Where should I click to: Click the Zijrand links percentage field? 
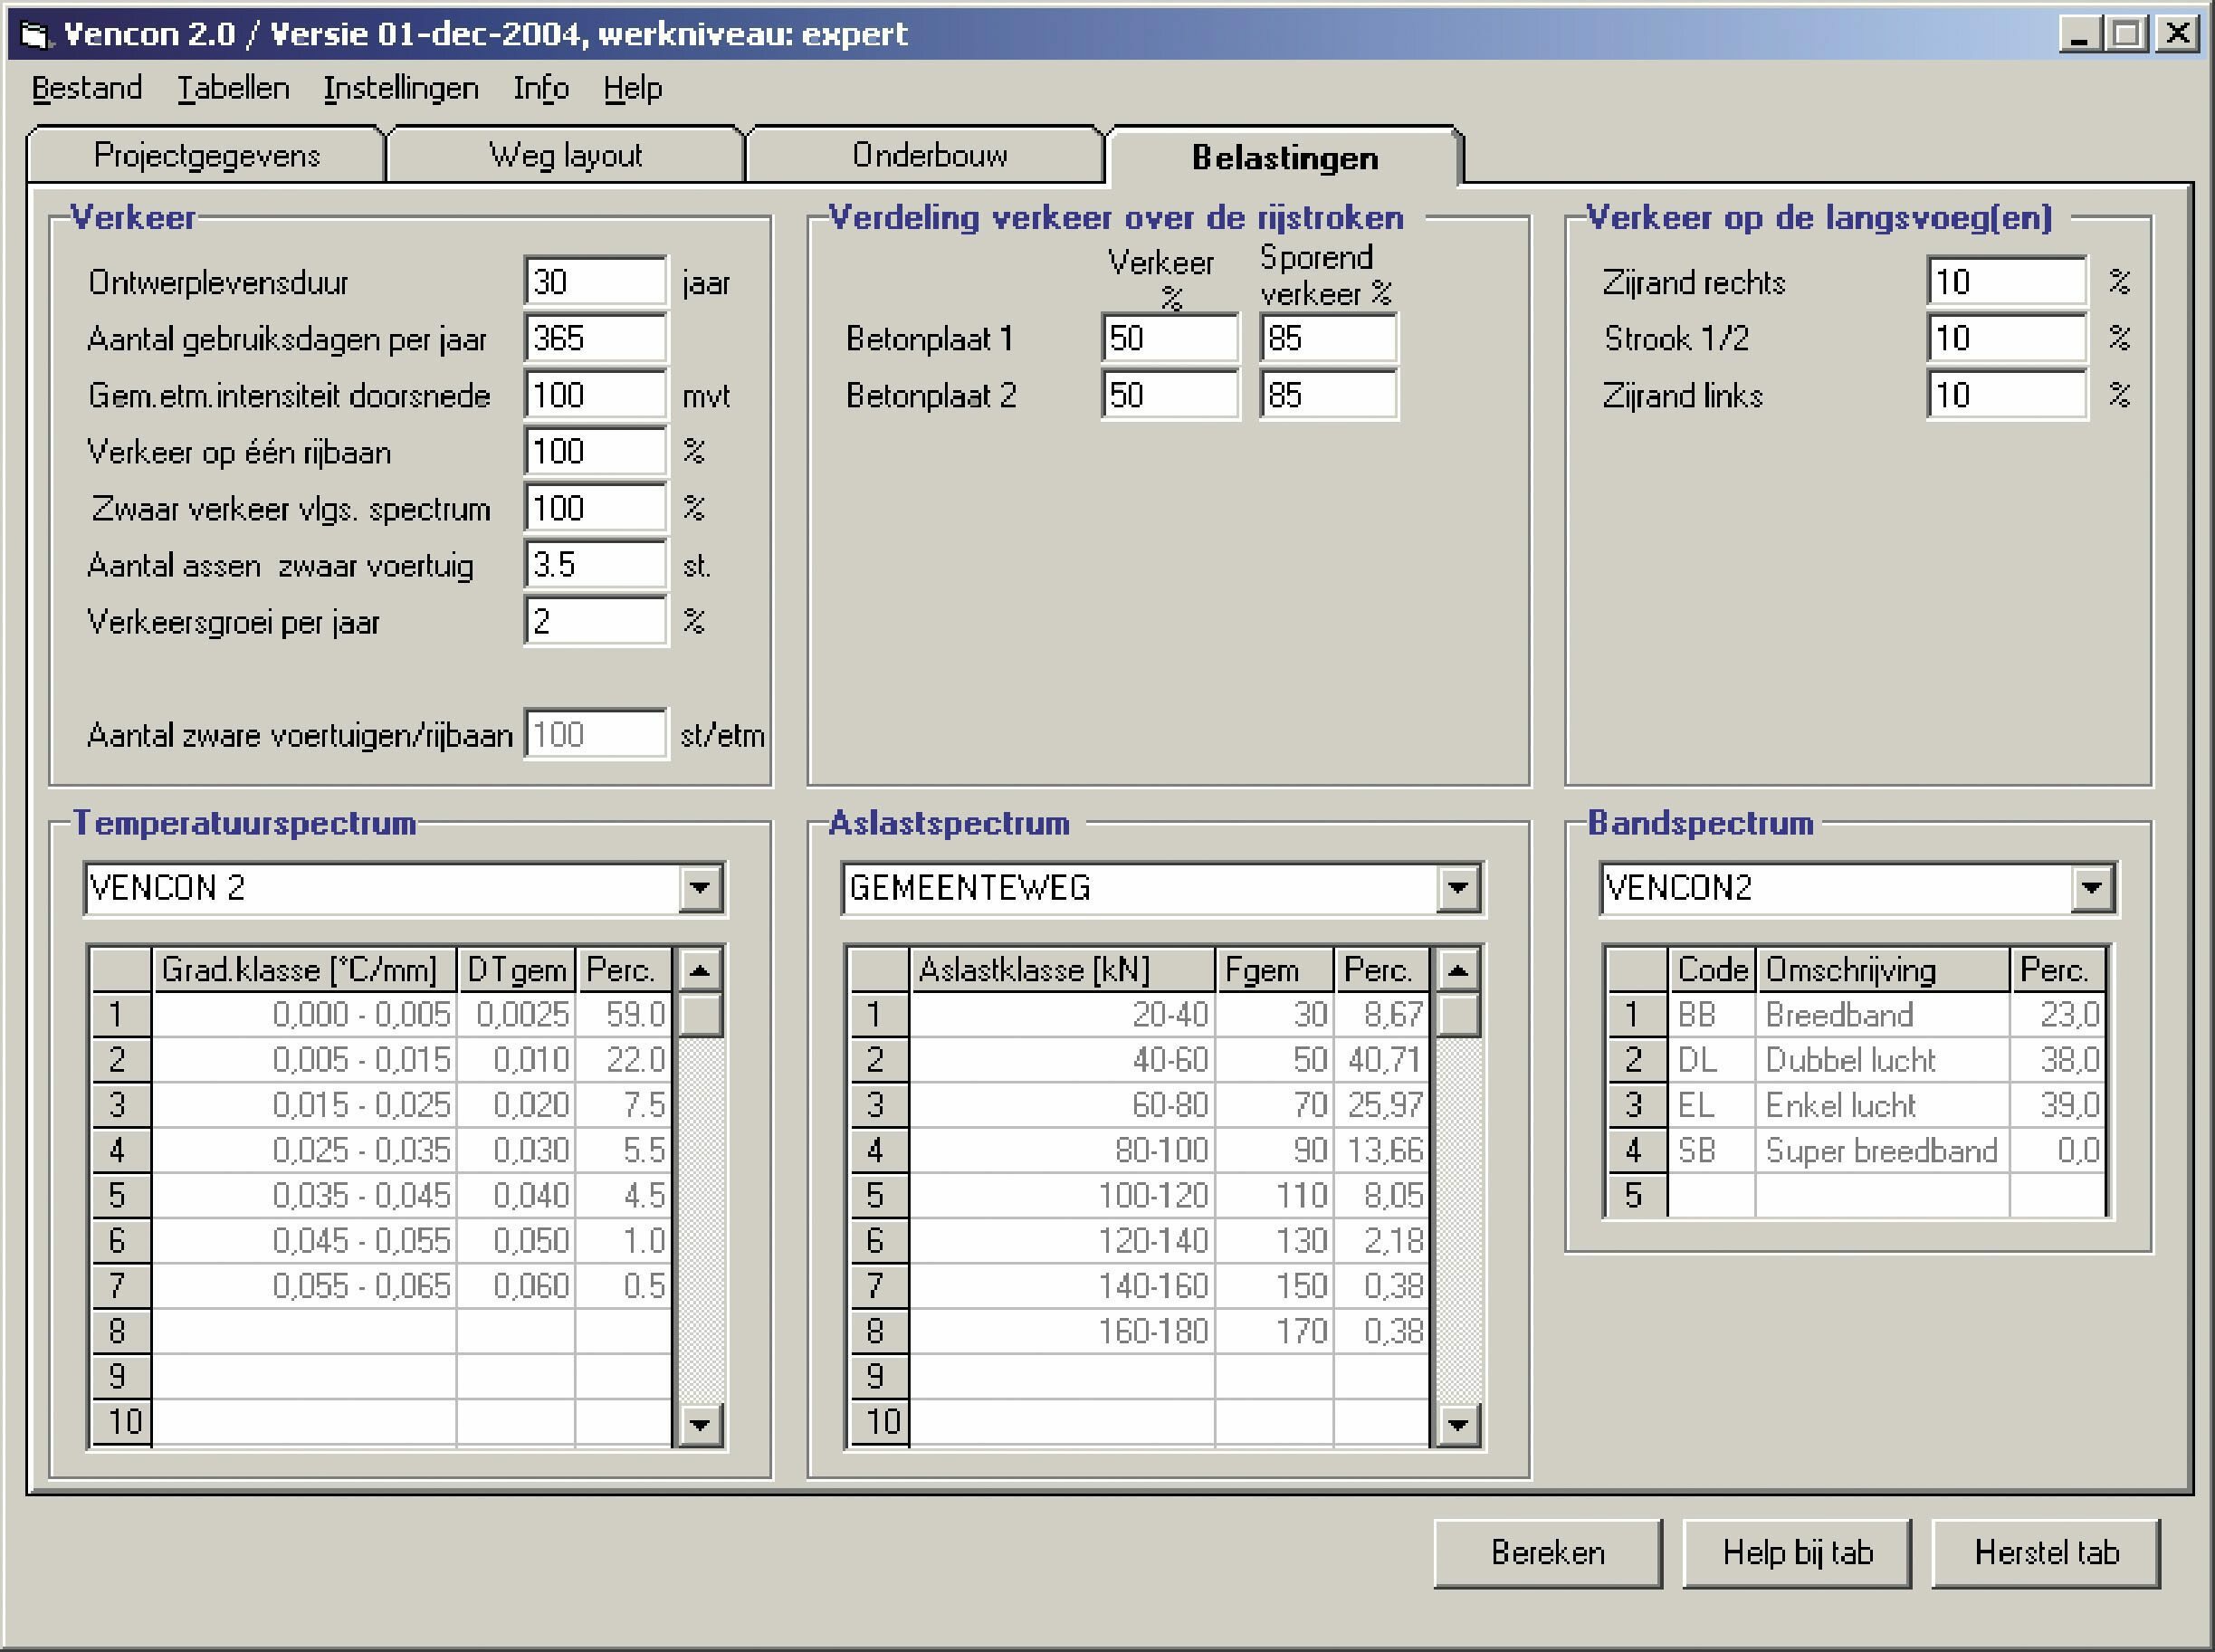2007,395
